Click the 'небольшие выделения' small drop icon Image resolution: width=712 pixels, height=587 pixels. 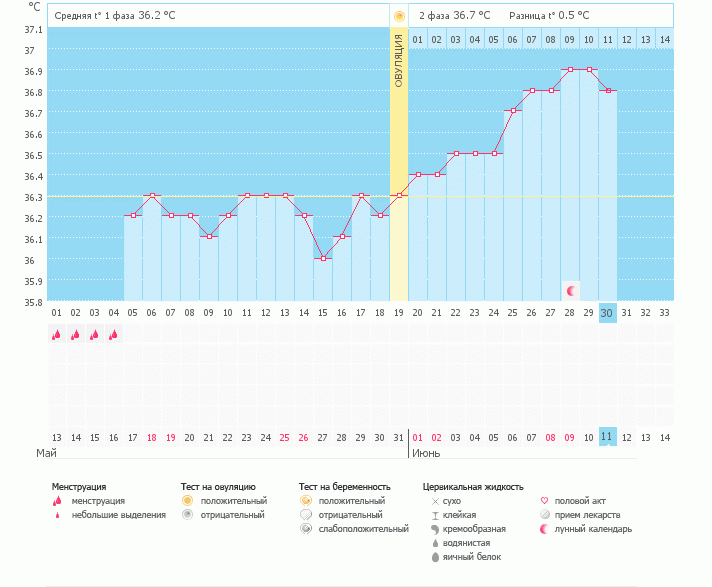tap(57, 515)
